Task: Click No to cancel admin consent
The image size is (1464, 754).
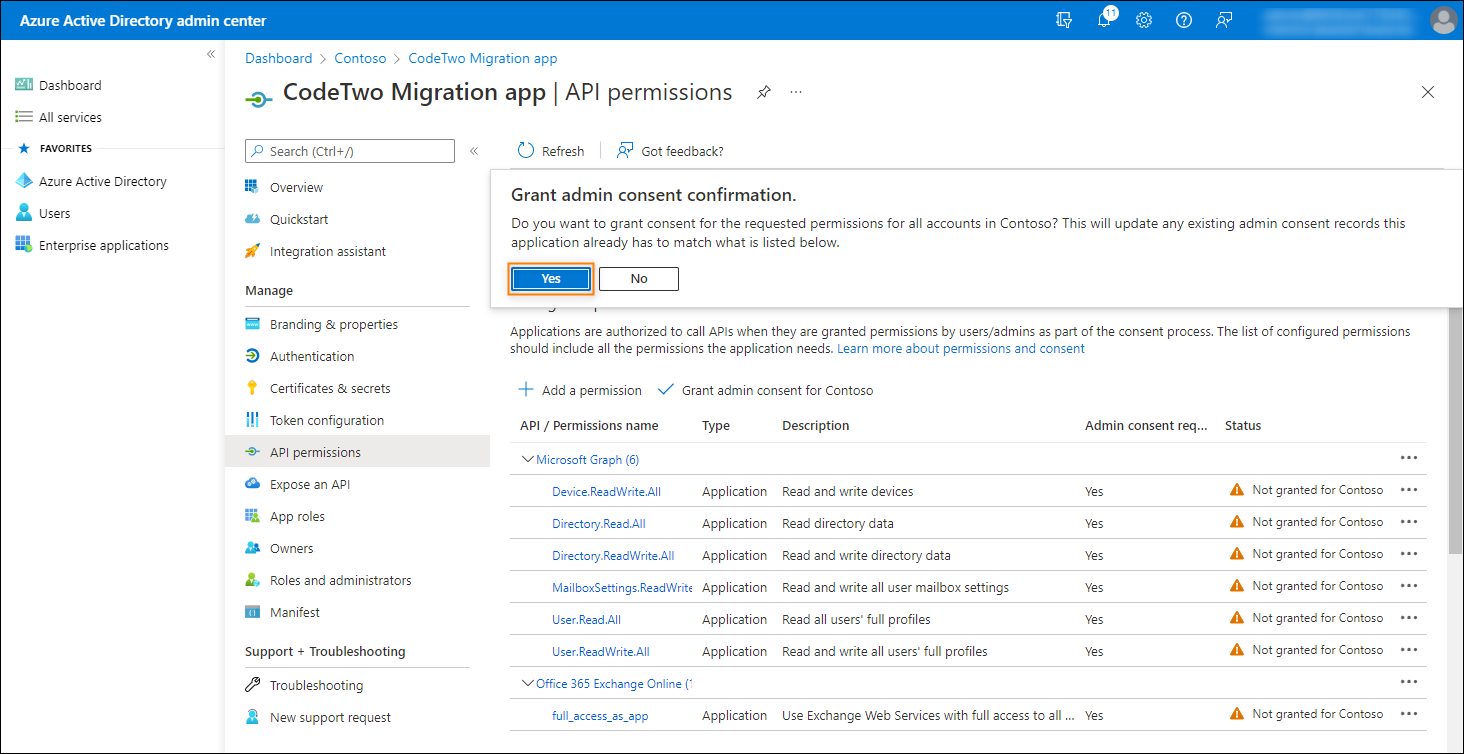Action: [638, 279]
